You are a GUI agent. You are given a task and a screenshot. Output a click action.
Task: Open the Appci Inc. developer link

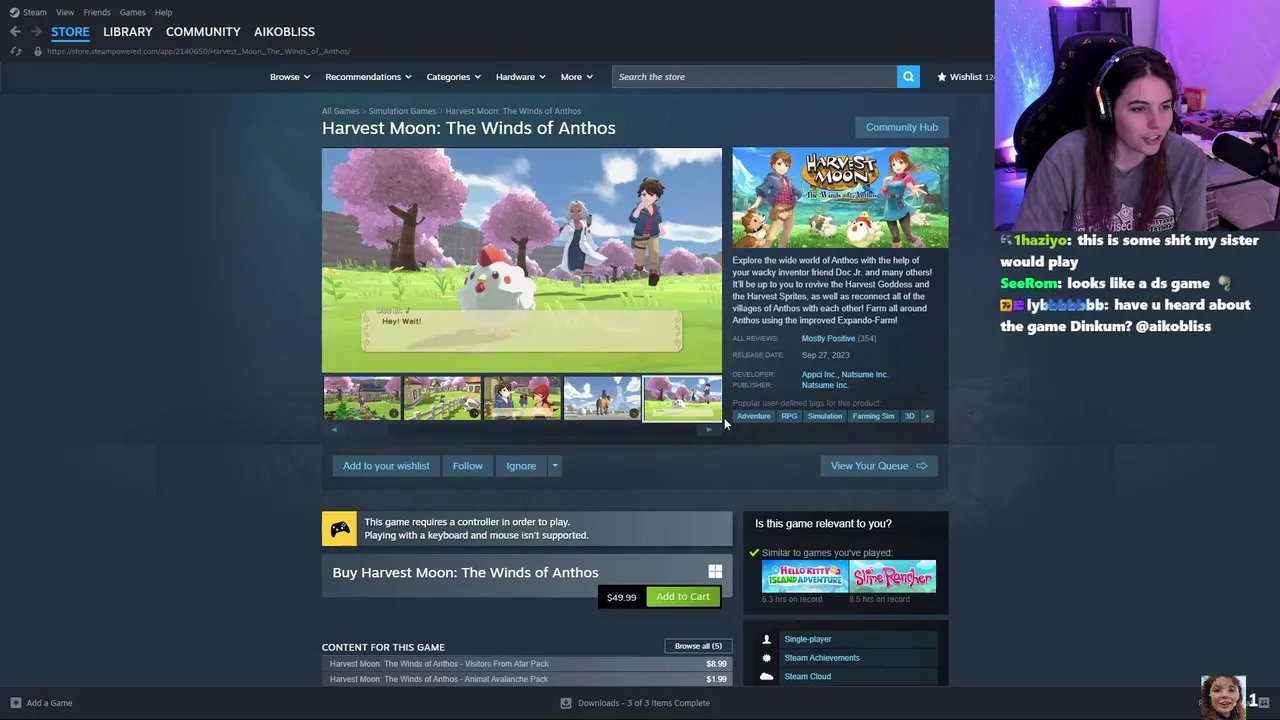pyautogui.click(x=819, y=375)
